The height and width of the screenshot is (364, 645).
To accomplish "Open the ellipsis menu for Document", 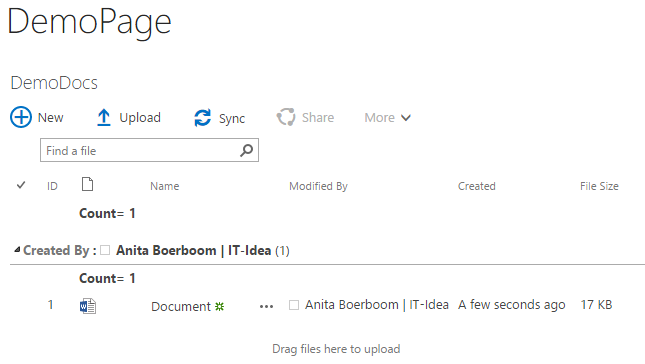I will [267, 306].
